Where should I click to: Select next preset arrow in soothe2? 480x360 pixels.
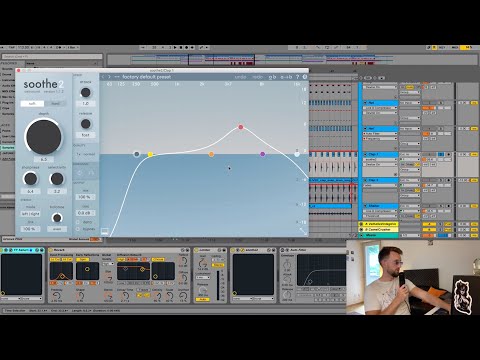[x=109, y=77]
